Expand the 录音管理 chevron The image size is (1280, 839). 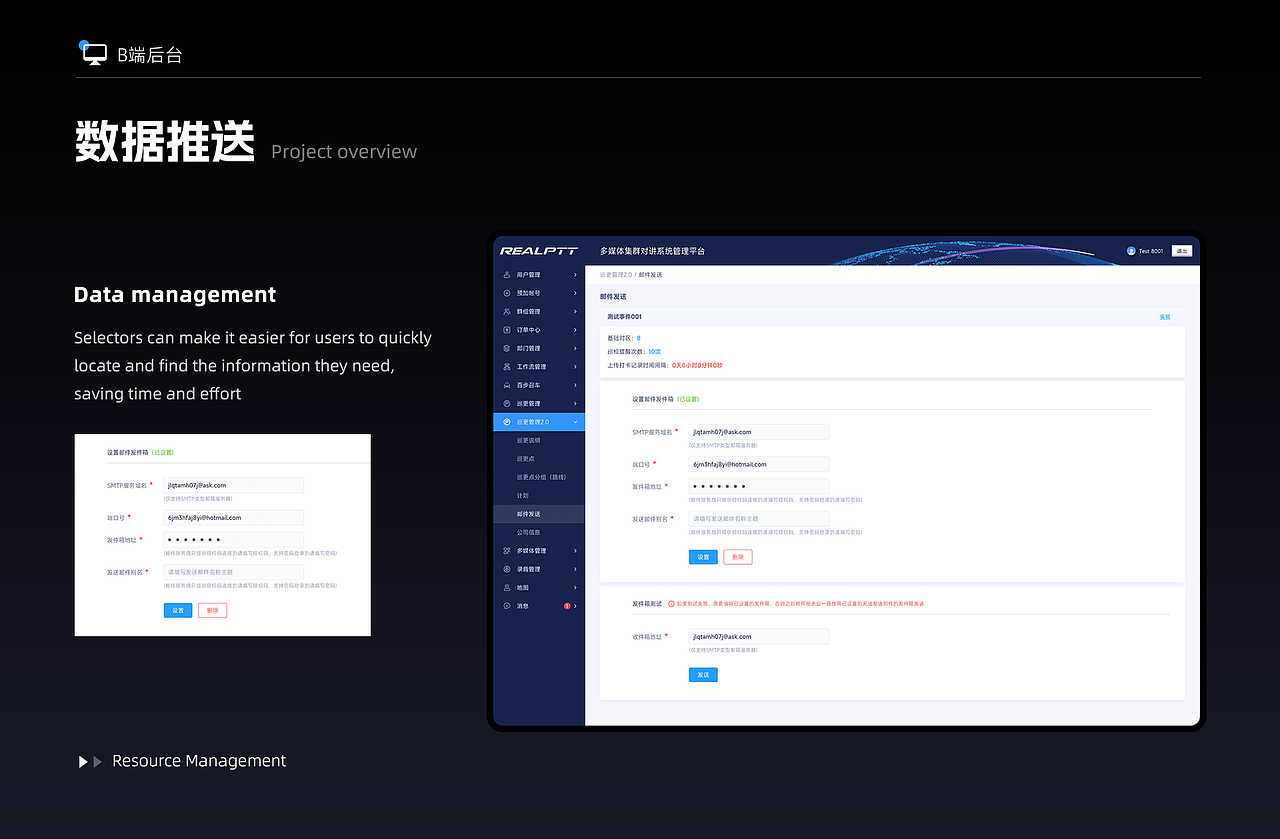point(575,569)
